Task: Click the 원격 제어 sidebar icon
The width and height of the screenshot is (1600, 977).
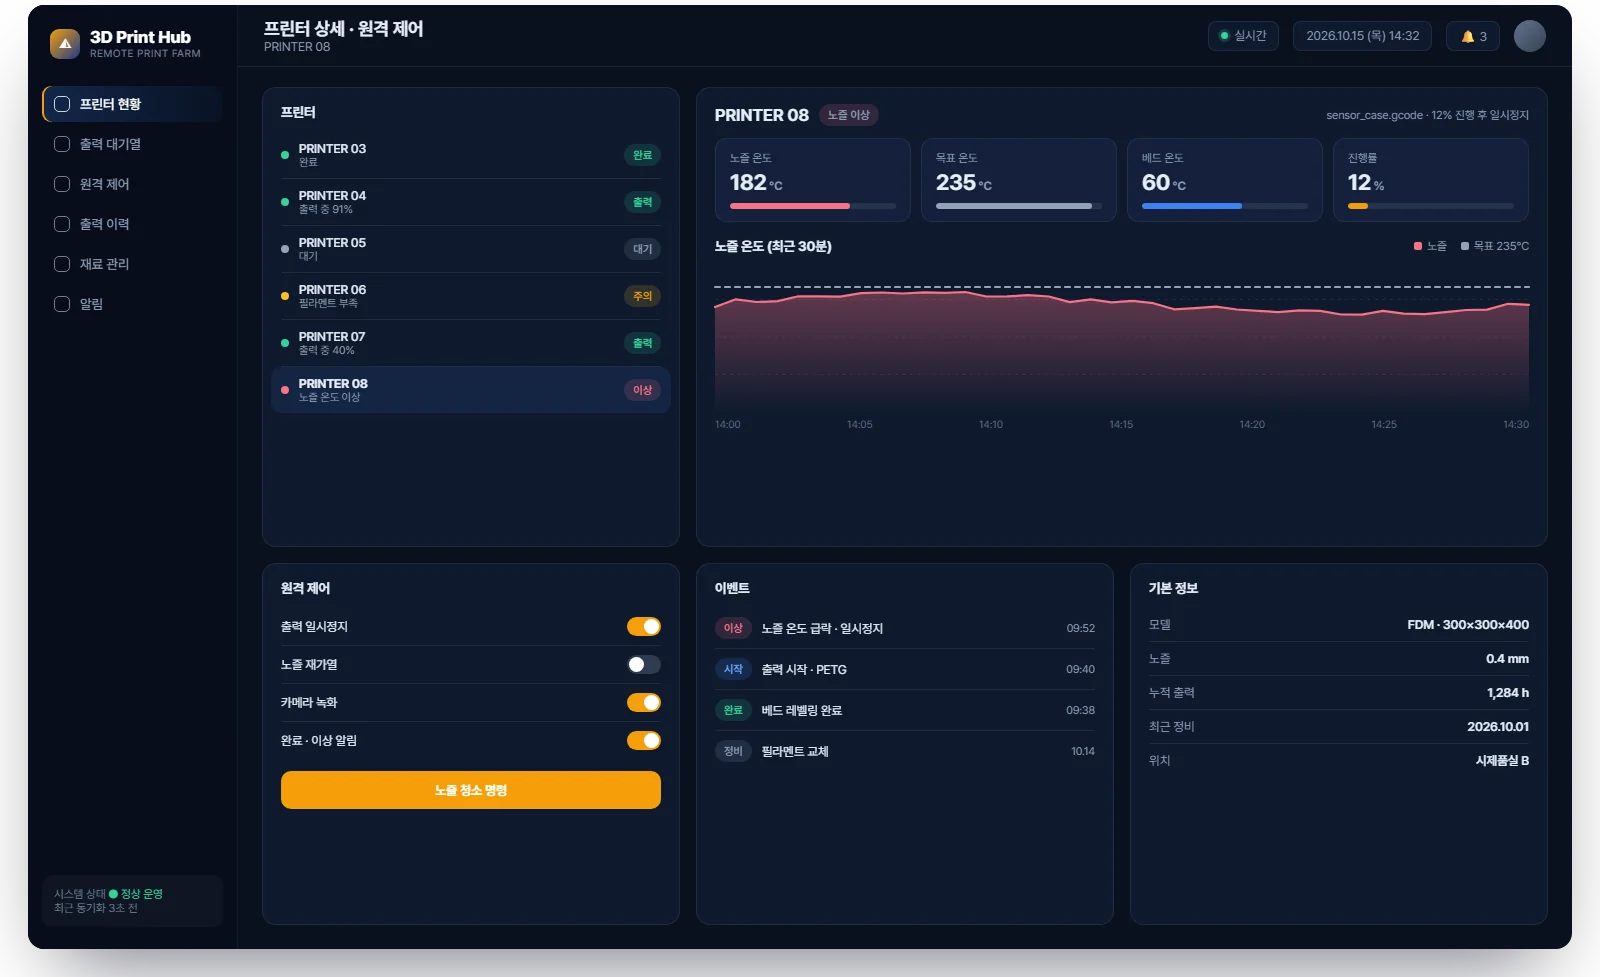Action: tap(62, 184)
